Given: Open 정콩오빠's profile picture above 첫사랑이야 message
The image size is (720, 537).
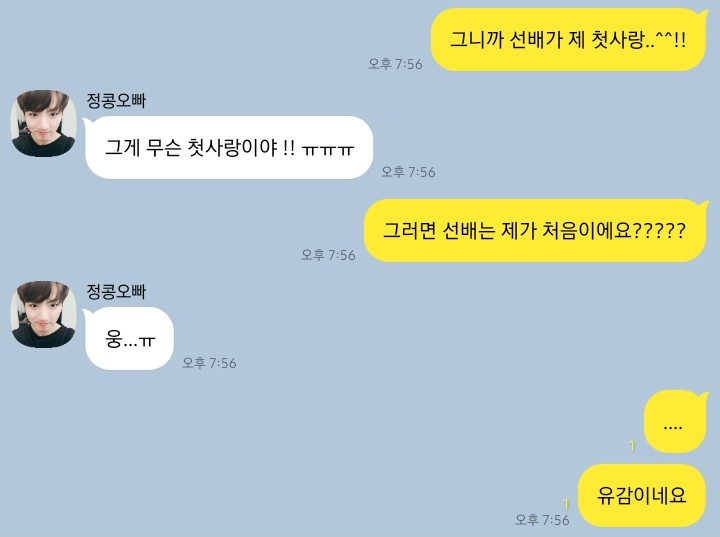Looking at the screenshot, I should click(x=44, y=123).
